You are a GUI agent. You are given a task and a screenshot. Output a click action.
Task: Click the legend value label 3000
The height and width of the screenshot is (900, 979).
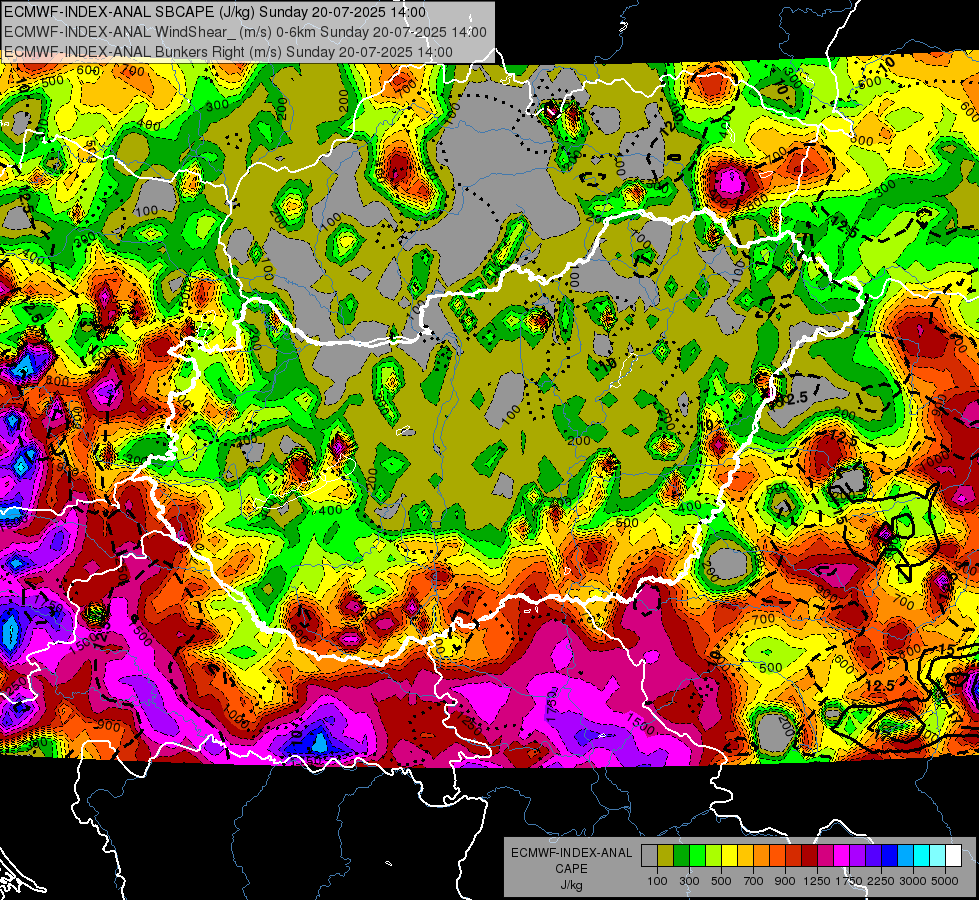coord(913,881)
